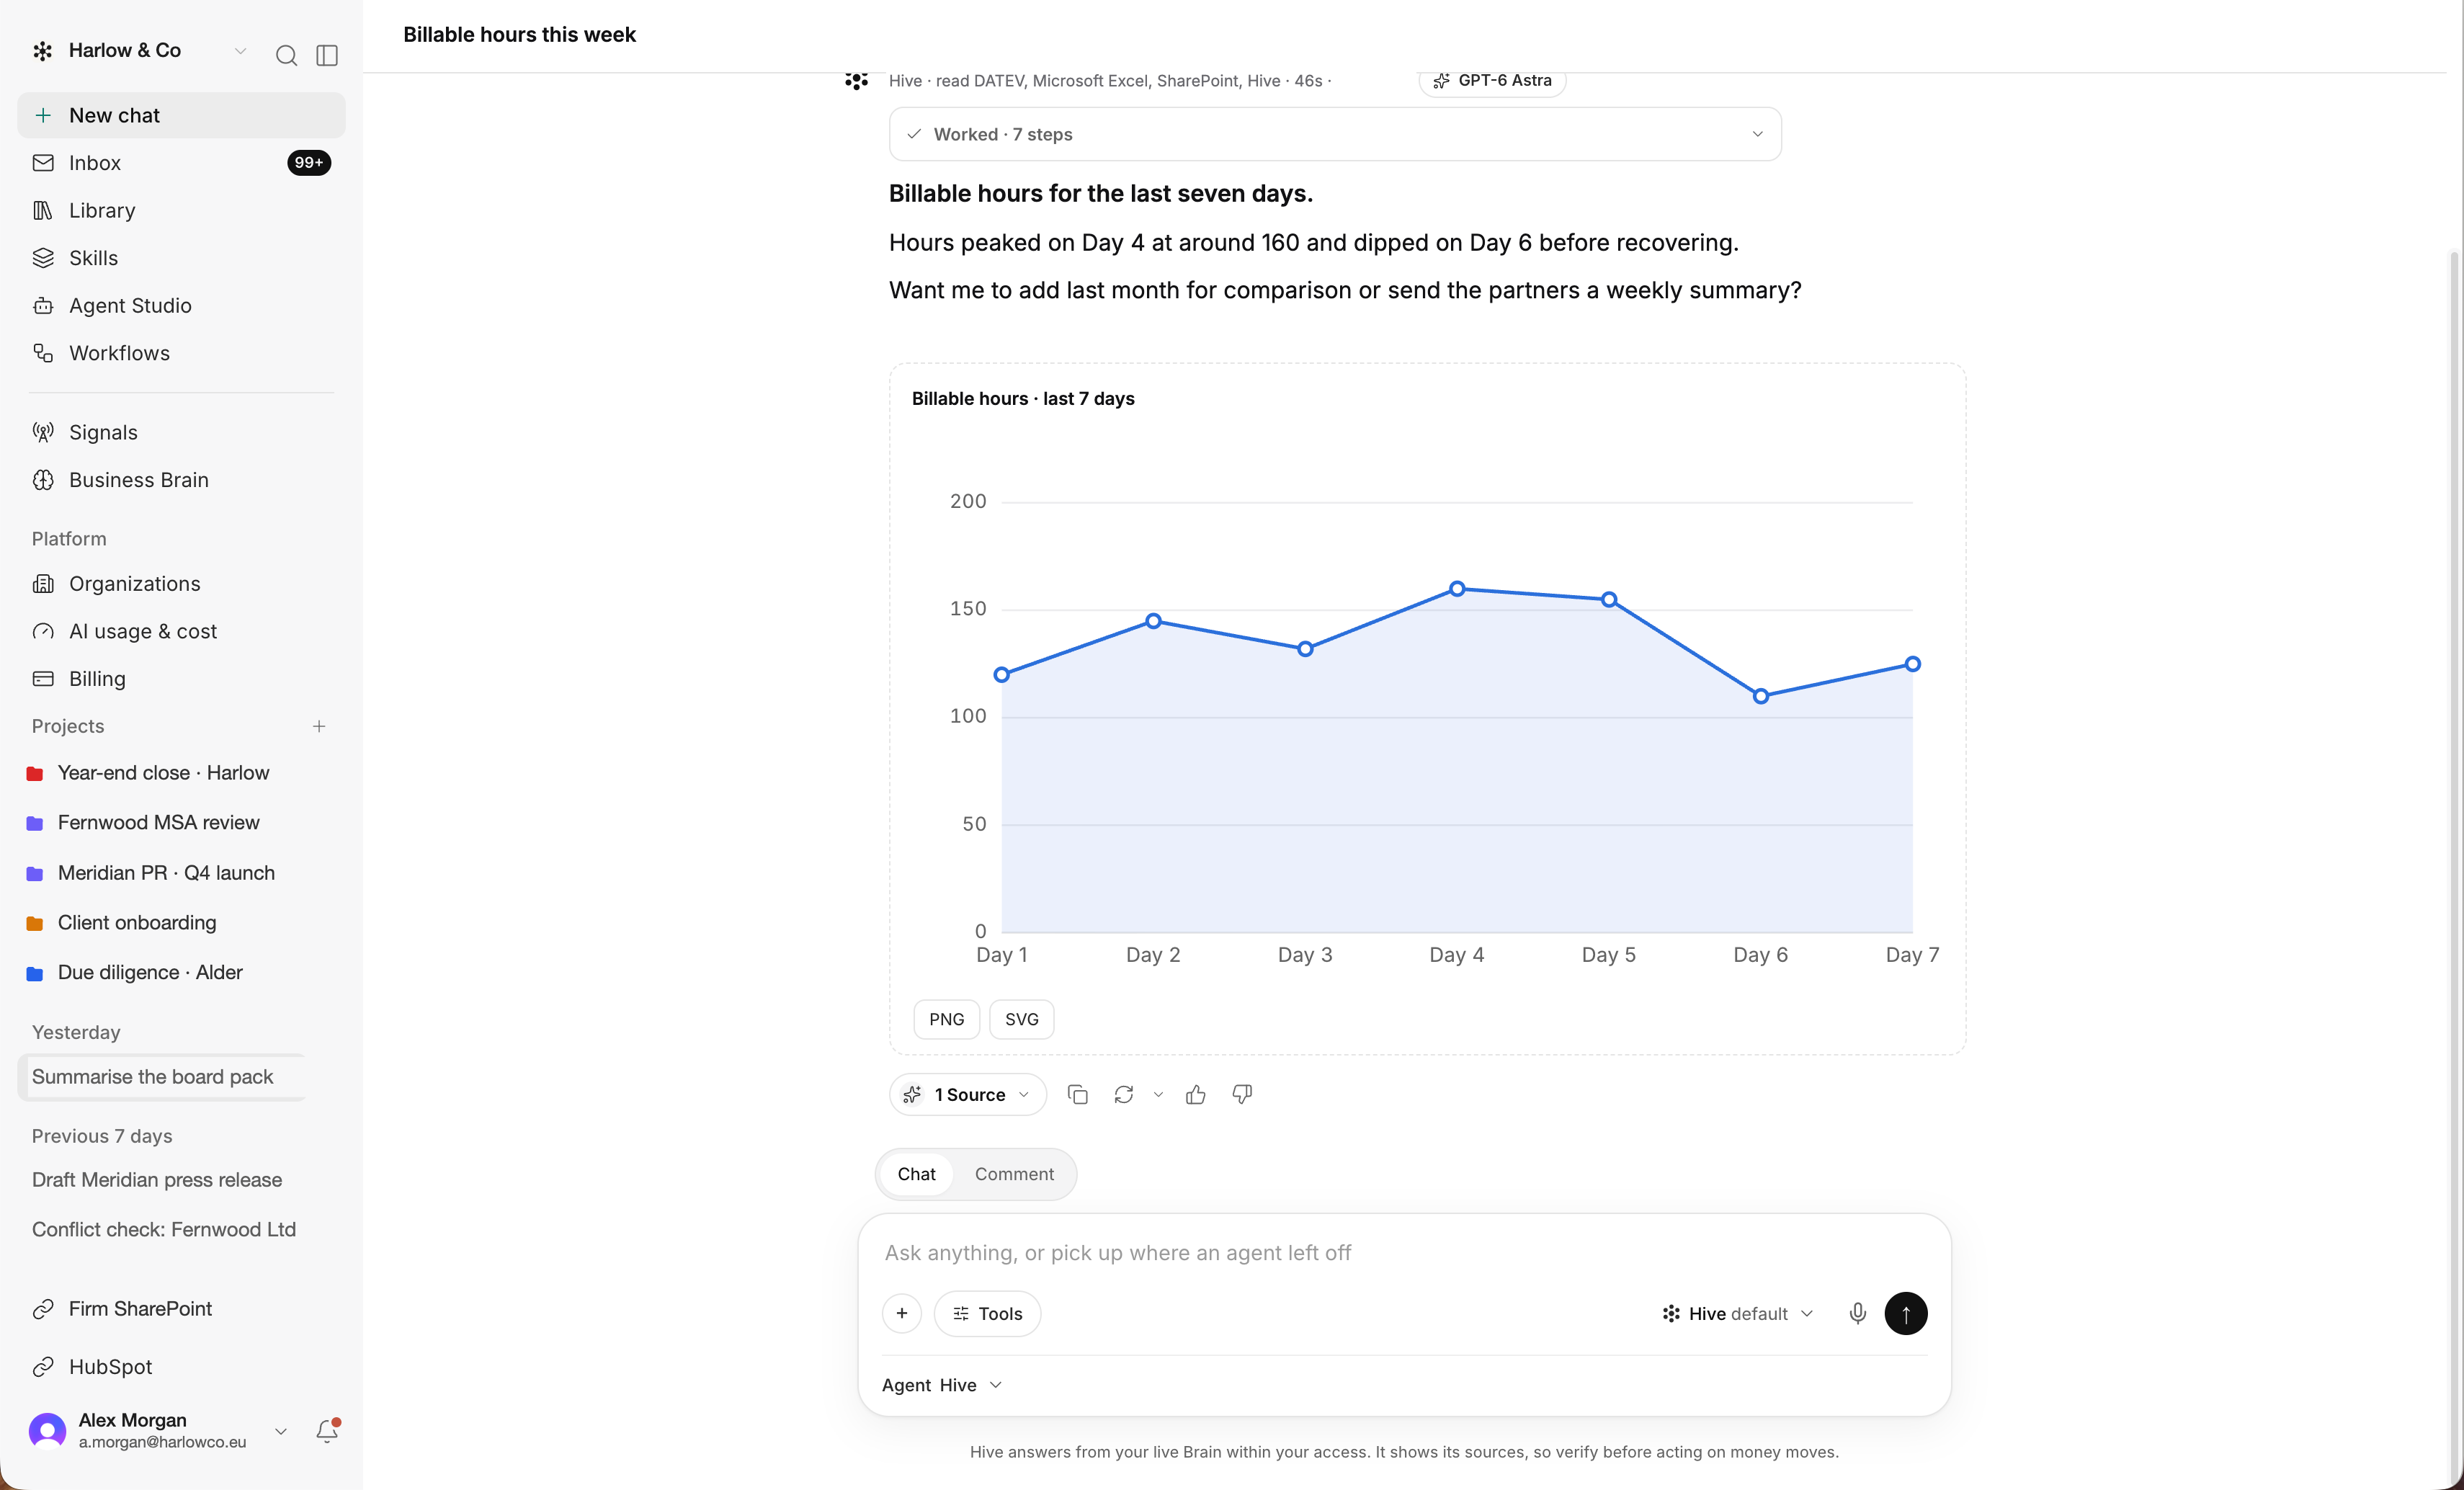Select the Chat tab

click(x=916, y=1174)
